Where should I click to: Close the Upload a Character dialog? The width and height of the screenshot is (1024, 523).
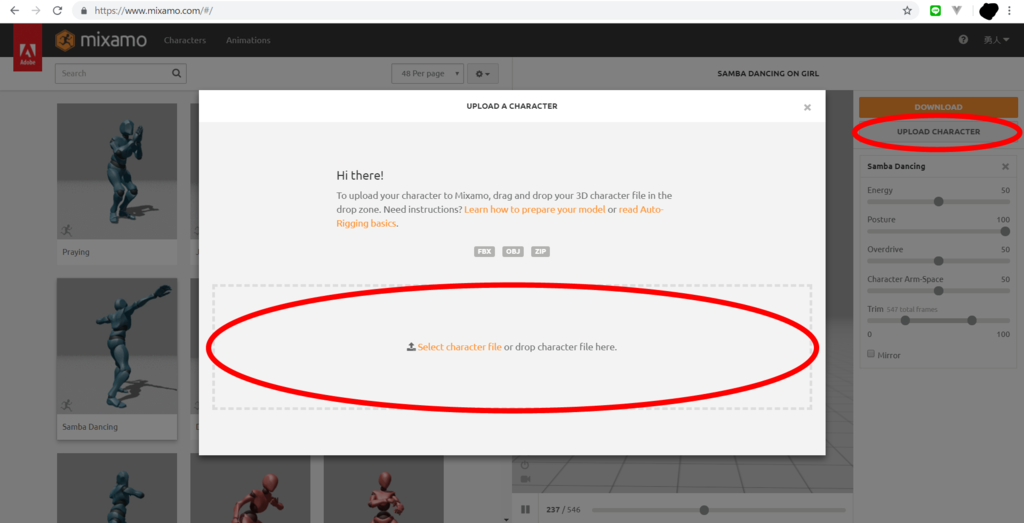(807, 107)
